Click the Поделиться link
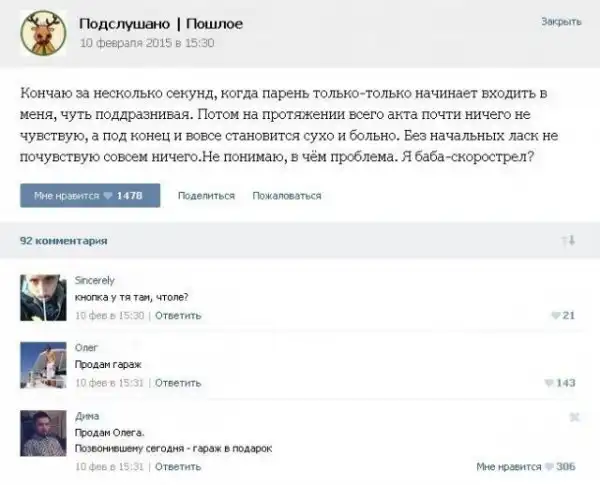 pos(206,196)
